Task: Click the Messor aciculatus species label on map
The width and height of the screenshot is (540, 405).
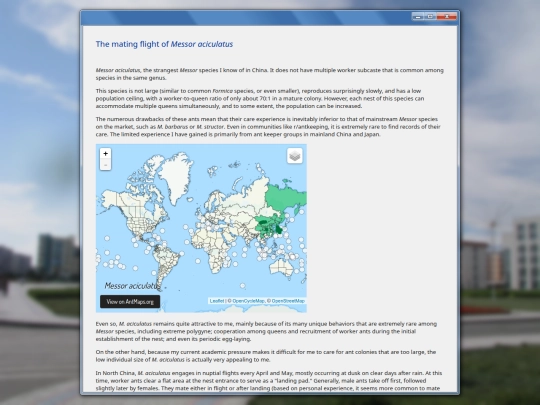Action: (x=132, y=285)
